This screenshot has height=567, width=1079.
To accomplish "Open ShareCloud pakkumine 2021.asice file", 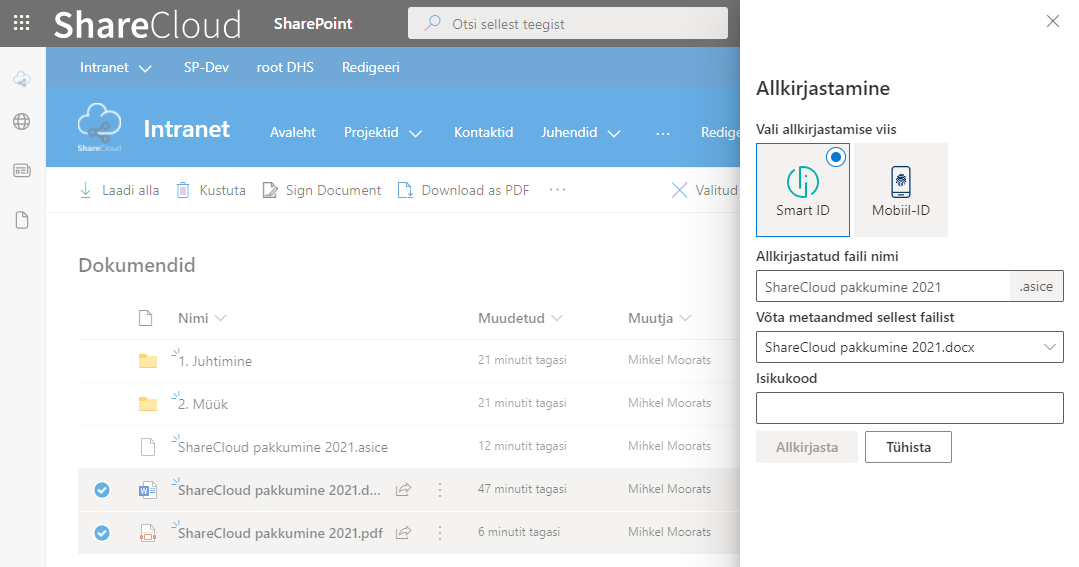I will pyautogui.click(x=283, y=447).
